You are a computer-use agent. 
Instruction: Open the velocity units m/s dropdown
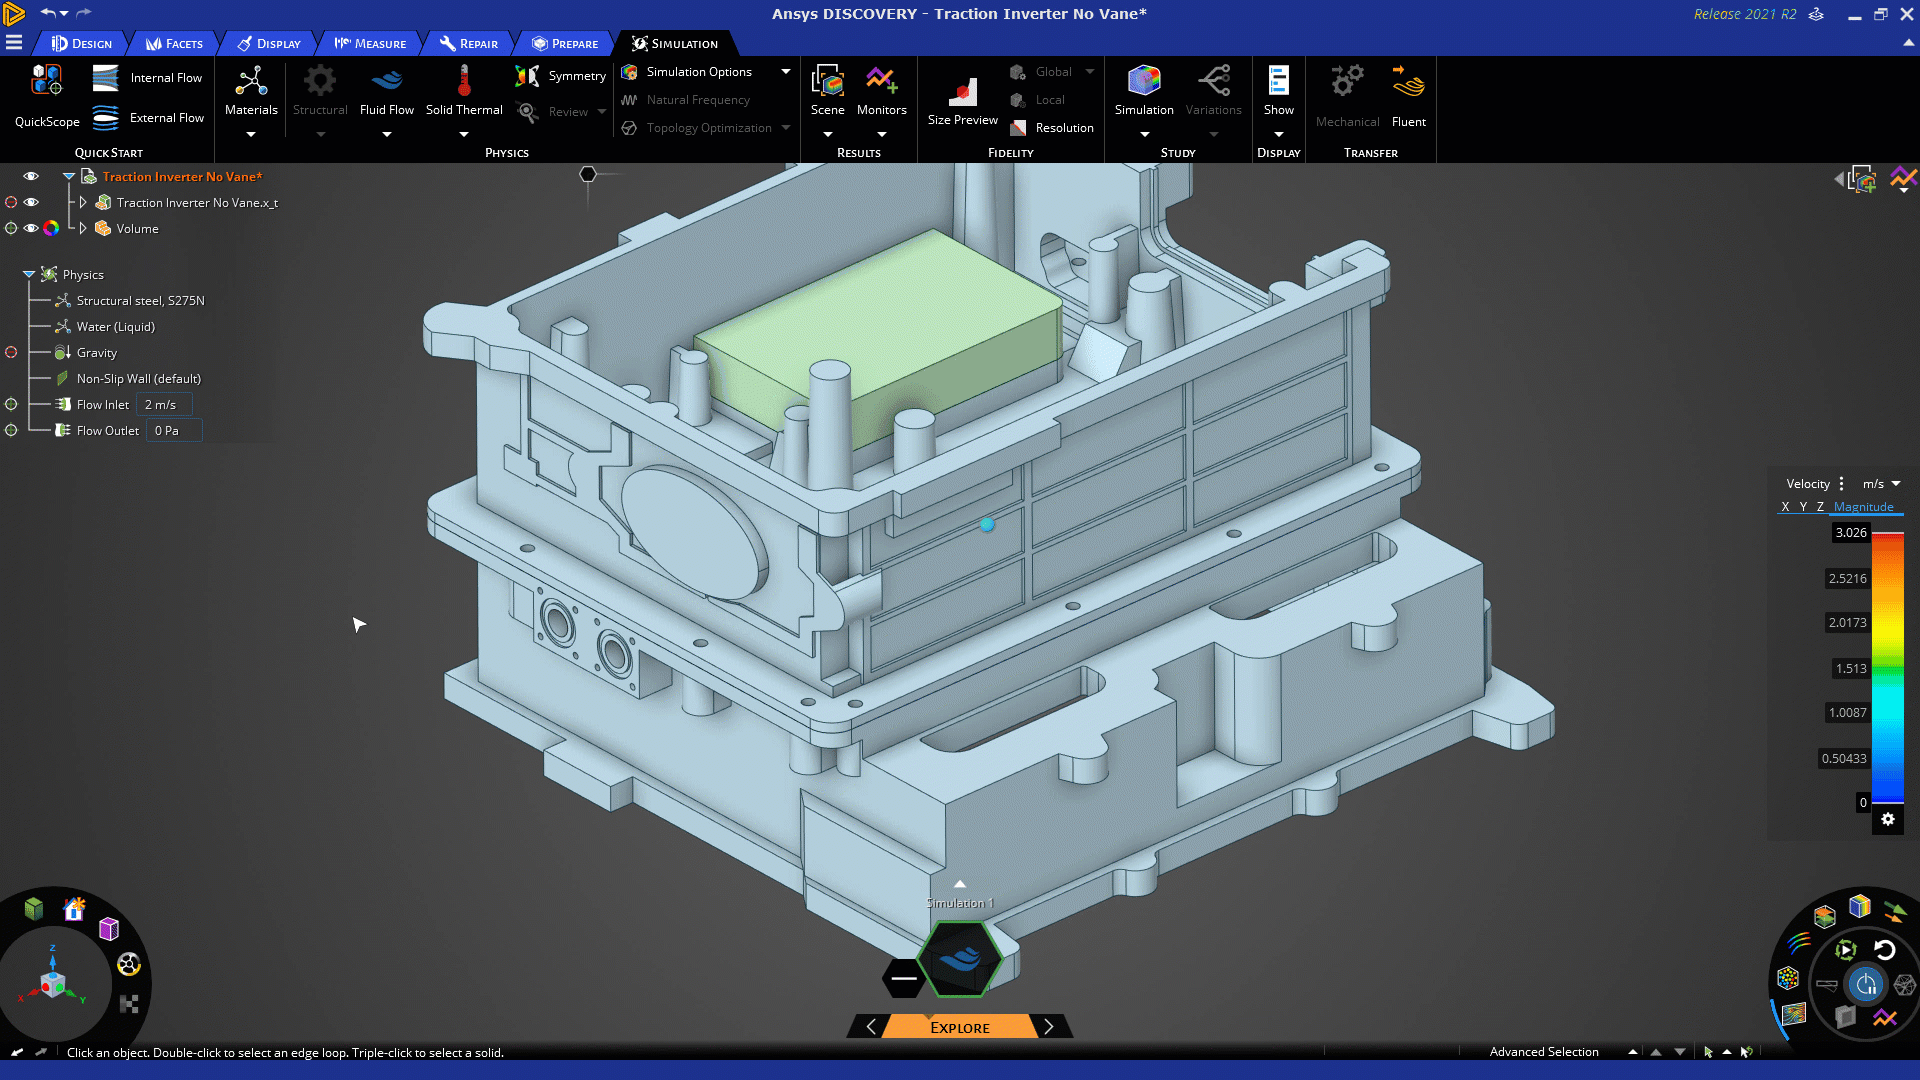pyautogui.click(x=1882, y=484)
